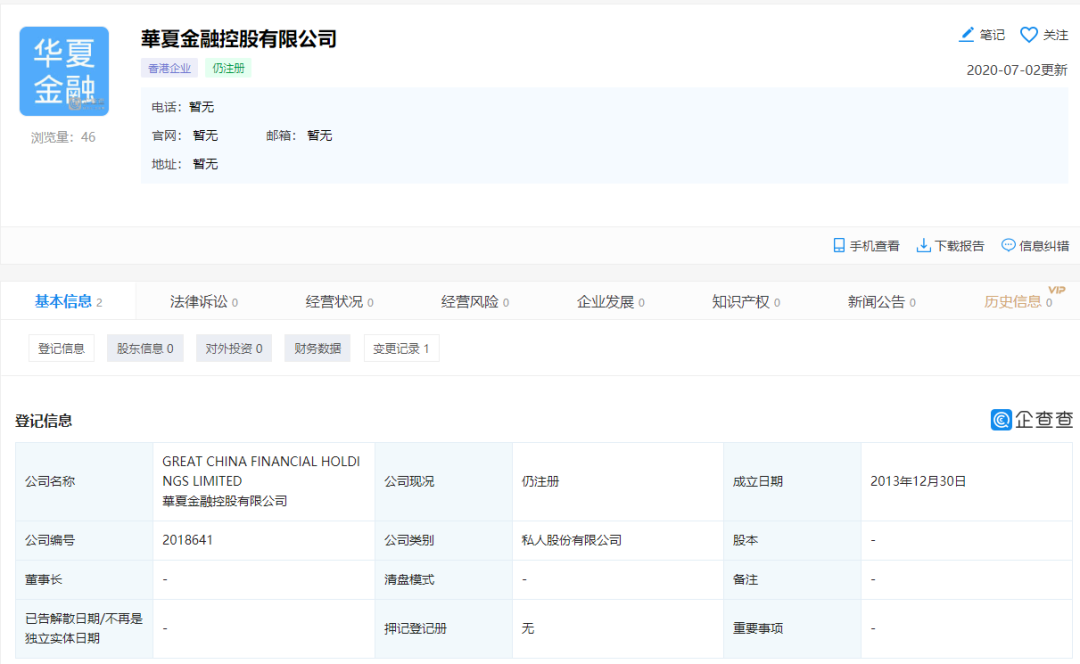This screenshot has width=1080, height=664.
Task: Click the 信息纠错 chat bubble icon
Action: pos(1008,245)
